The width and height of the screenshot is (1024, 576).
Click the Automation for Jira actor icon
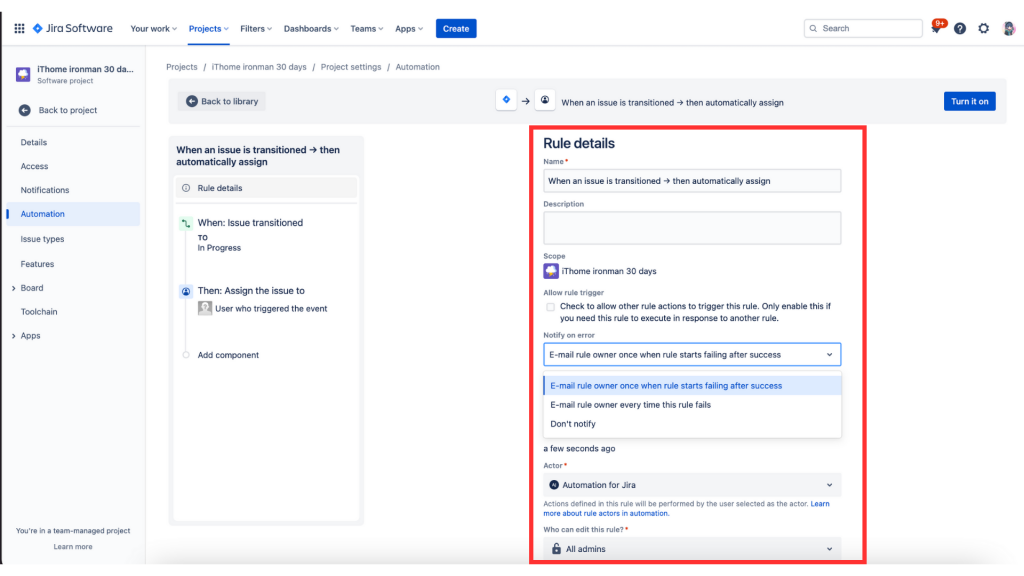pyautogui.click(x=554, y=485)
